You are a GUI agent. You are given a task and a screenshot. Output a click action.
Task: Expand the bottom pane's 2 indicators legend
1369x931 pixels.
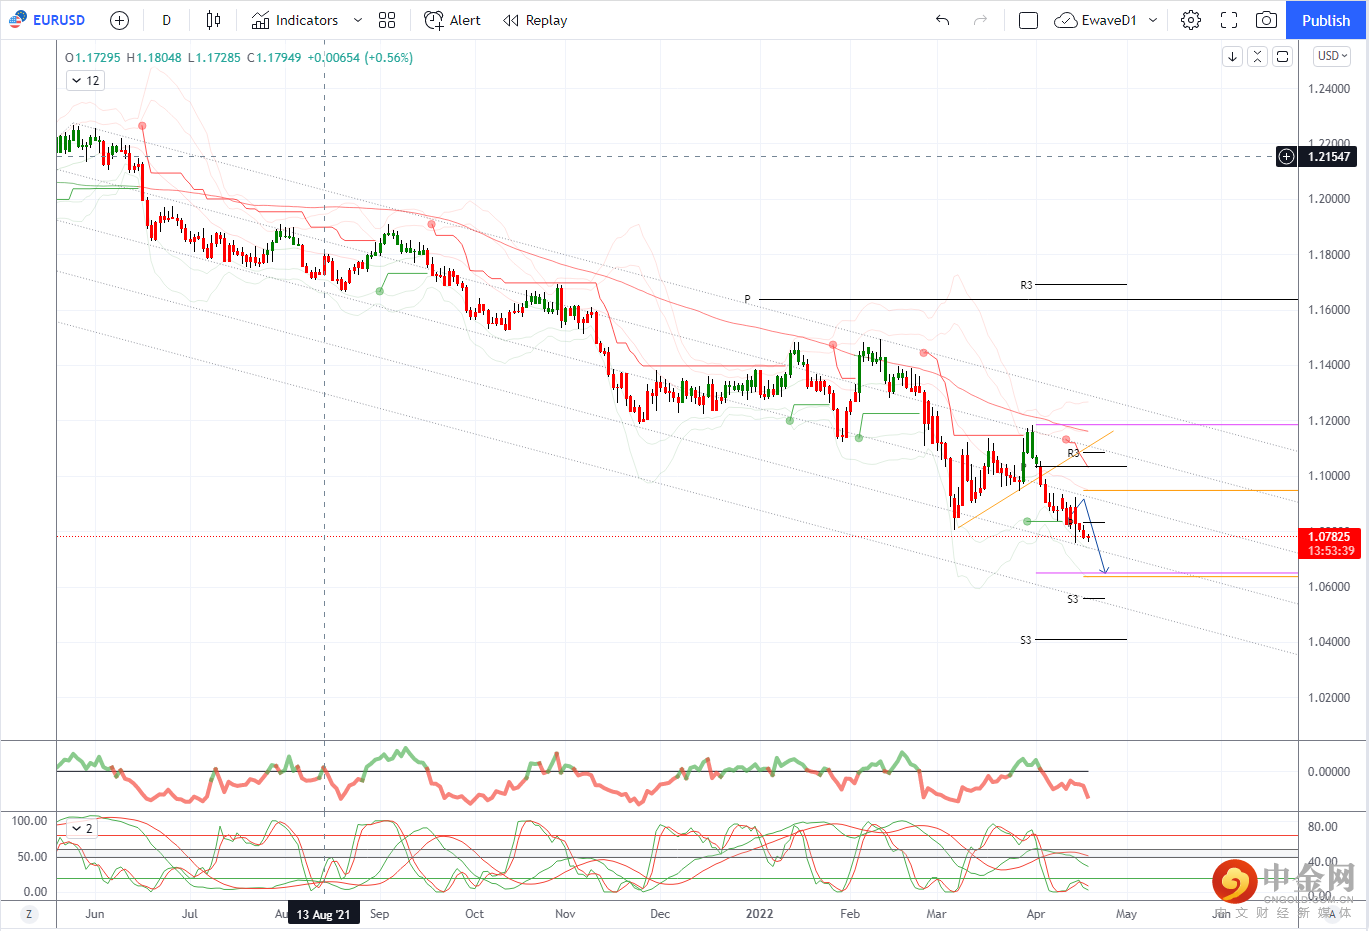(x=82, y=828)
